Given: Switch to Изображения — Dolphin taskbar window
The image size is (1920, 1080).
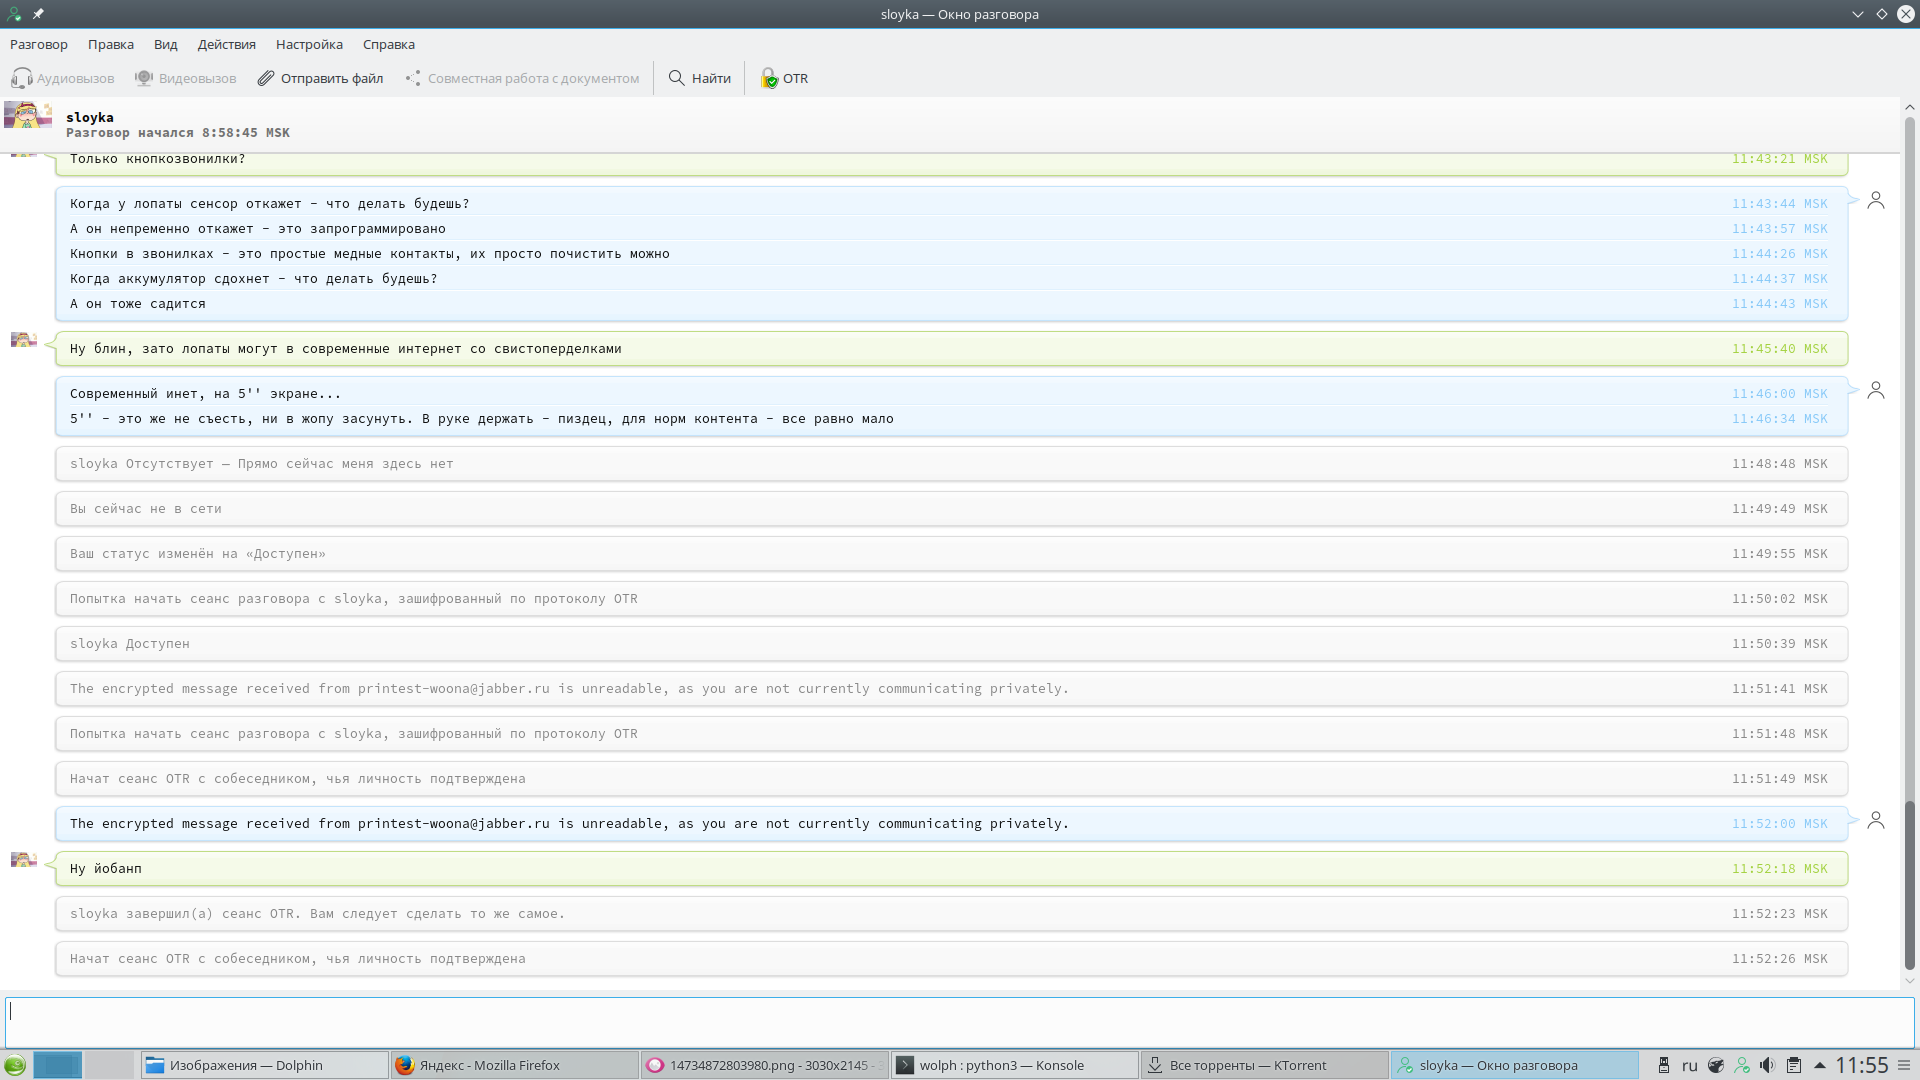Looking at the screenshot, I should coord(264,1065).
